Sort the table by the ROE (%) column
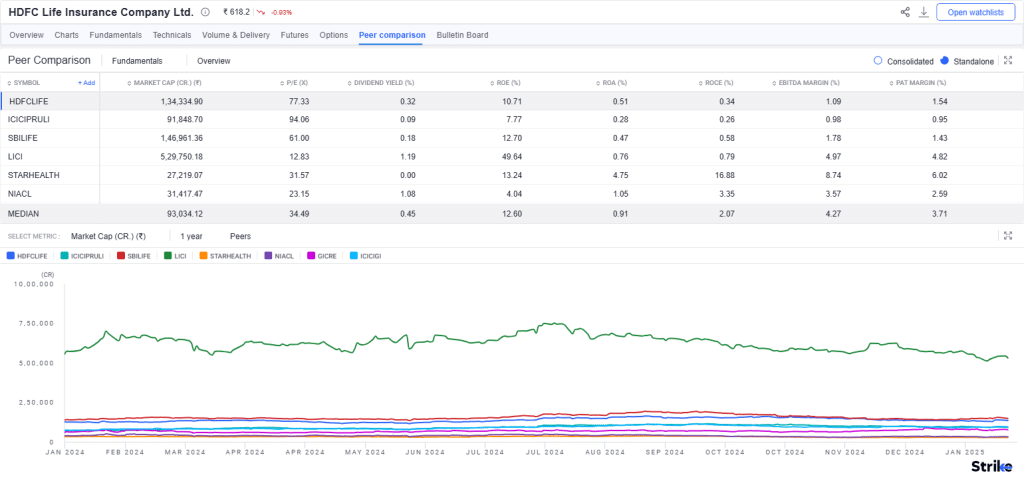The image size is (1024, 481). 507,83
